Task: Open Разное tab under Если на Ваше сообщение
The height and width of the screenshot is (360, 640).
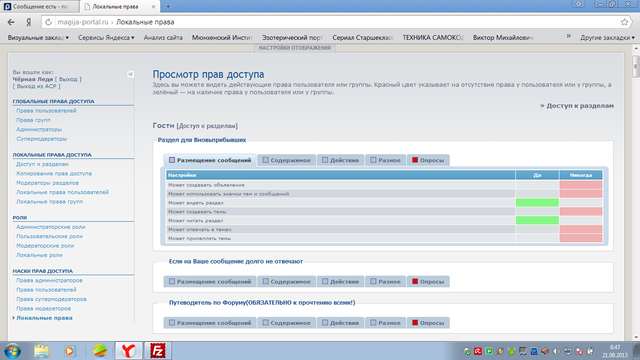Action: tap(385, 282)
